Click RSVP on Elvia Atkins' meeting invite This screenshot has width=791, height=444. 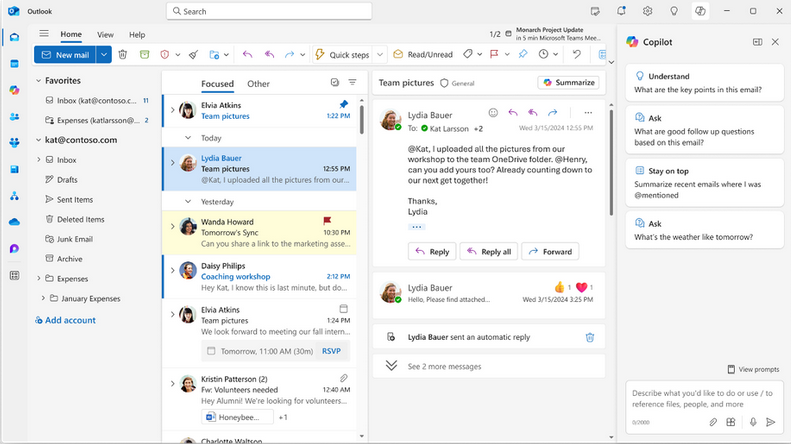[331, 351]
